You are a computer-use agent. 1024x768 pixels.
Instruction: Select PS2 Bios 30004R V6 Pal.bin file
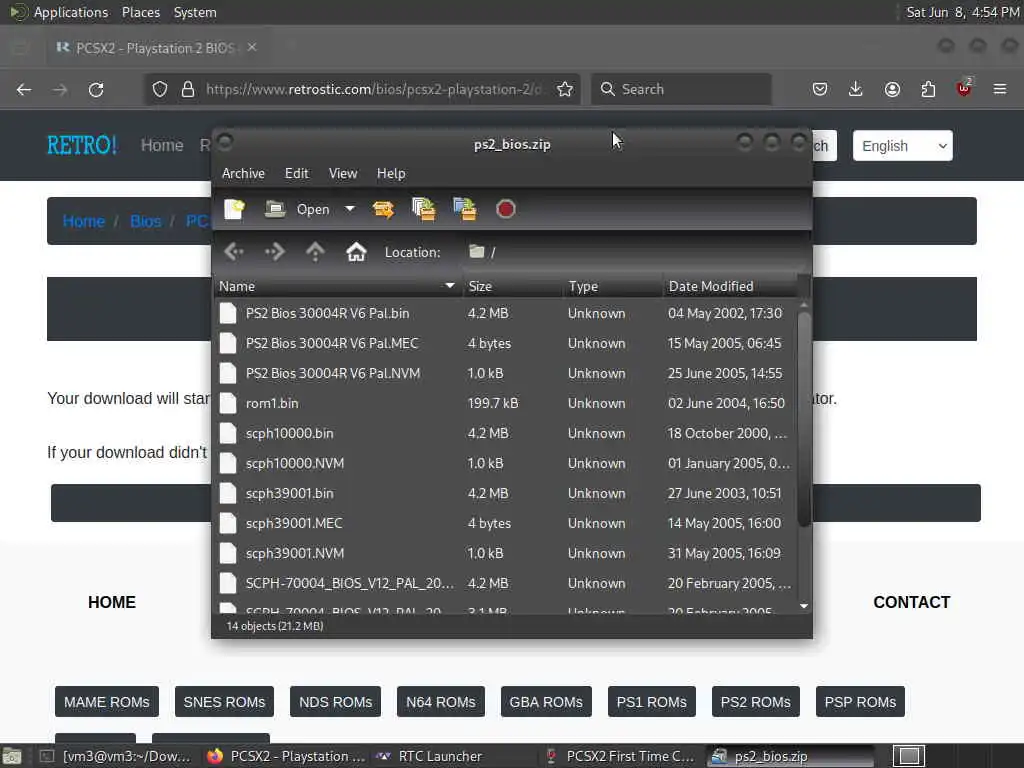click(x=505, y=313)
